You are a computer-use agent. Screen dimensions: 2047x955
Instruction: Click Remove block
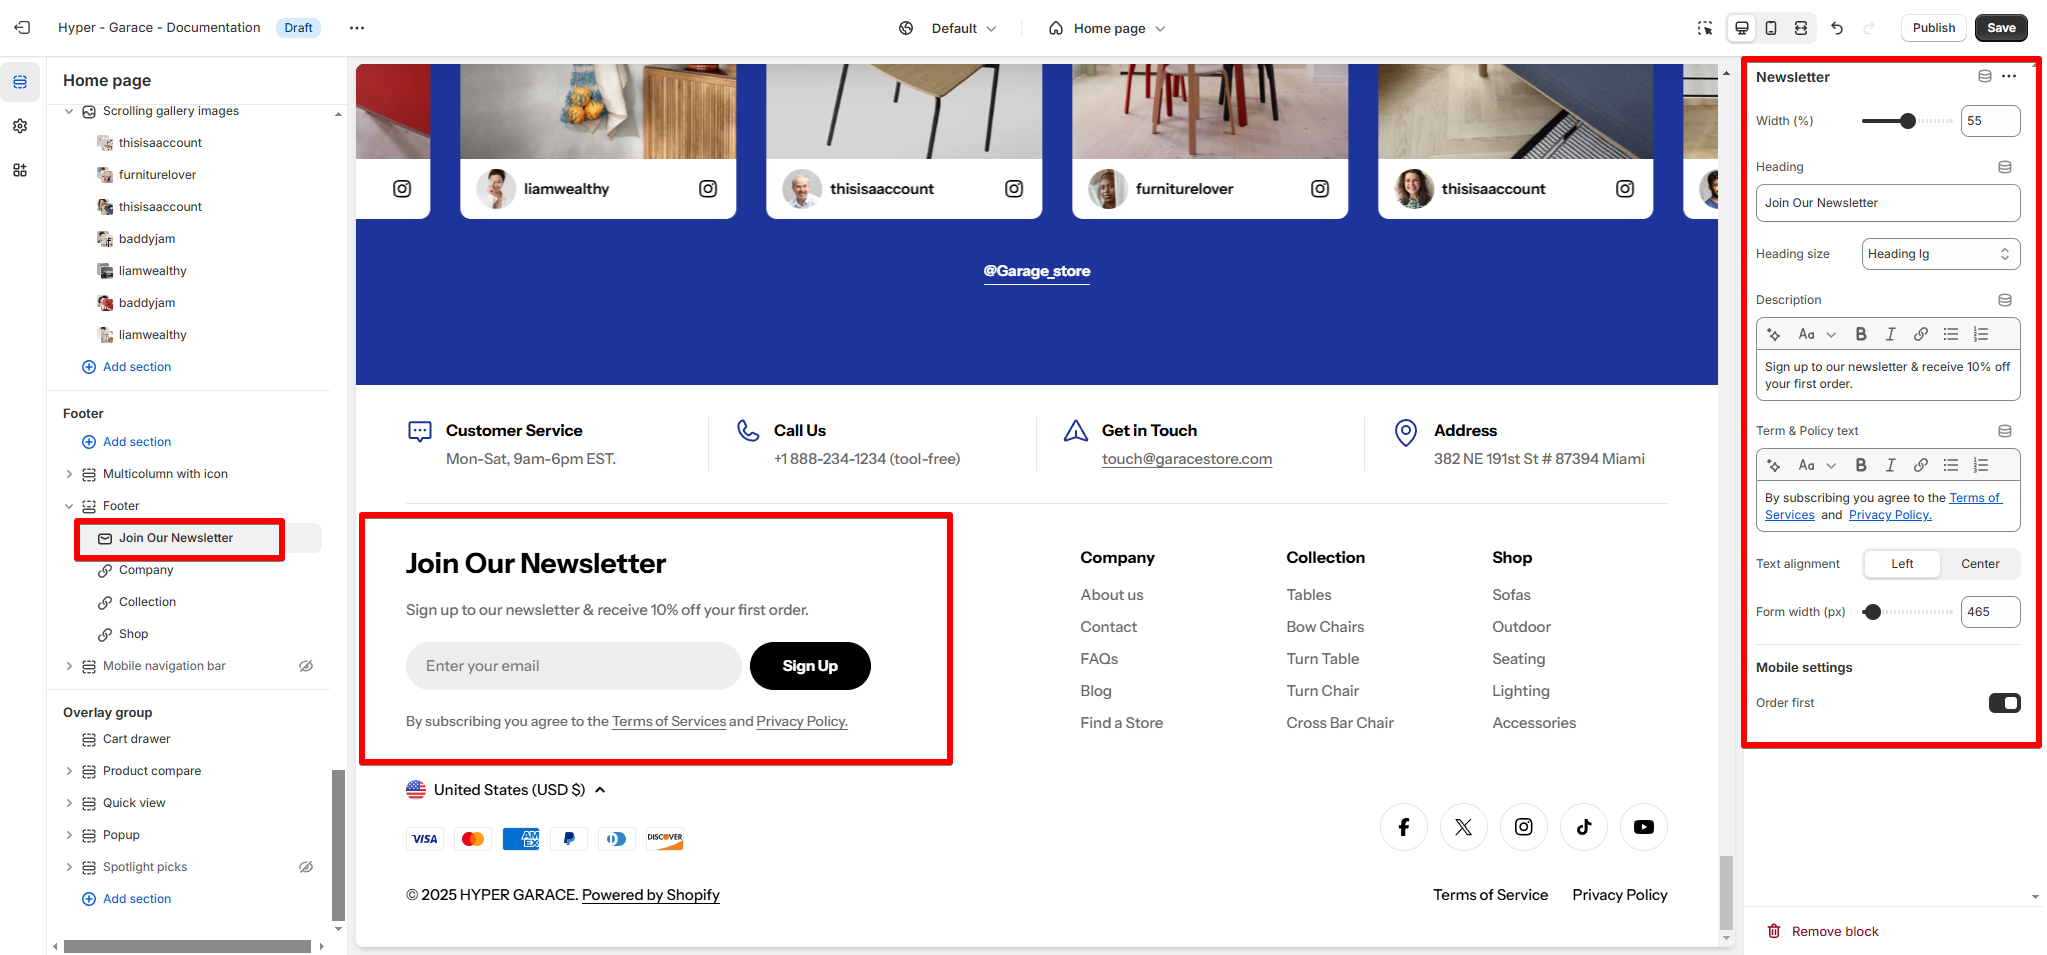coord(1823,931)
